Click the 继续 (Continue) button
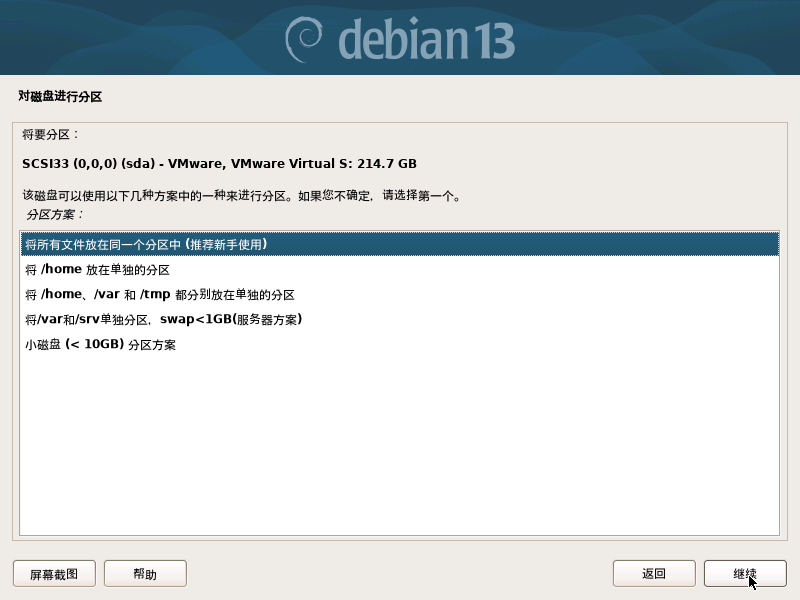800x600 pixels. click(745, 573)
